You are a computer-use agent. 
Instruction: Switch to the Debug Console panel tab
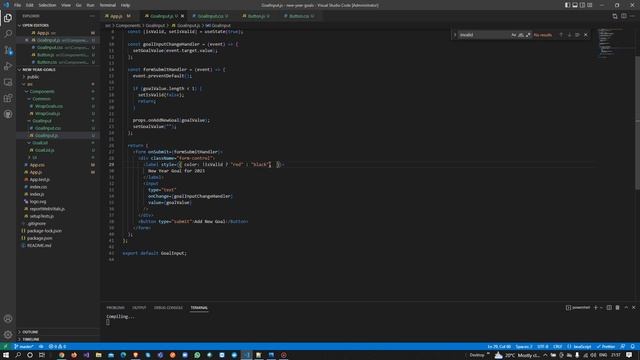[x=168, y=308]
